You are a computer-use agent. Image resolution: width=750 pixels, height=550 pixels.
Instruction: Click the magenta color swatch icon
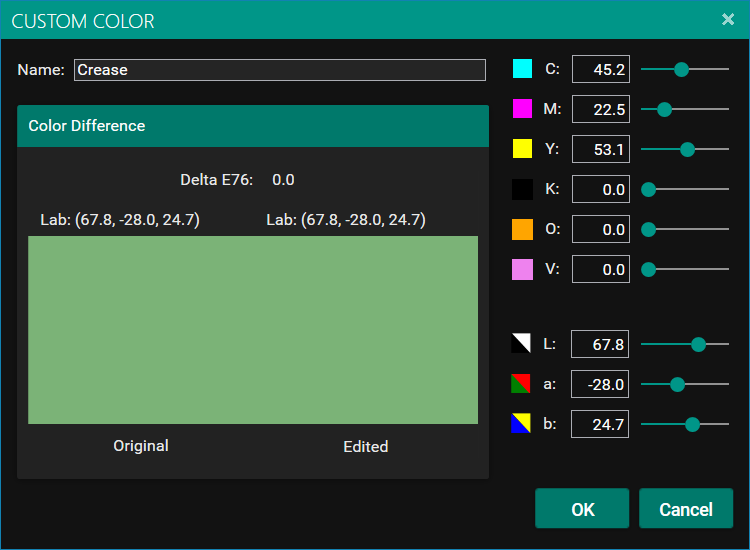(x=522, y=109)
